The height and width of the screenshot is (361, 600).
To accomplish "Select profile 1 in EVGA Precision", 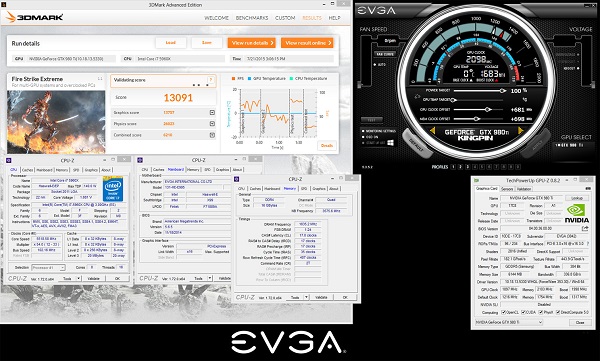I will [453, 167].
